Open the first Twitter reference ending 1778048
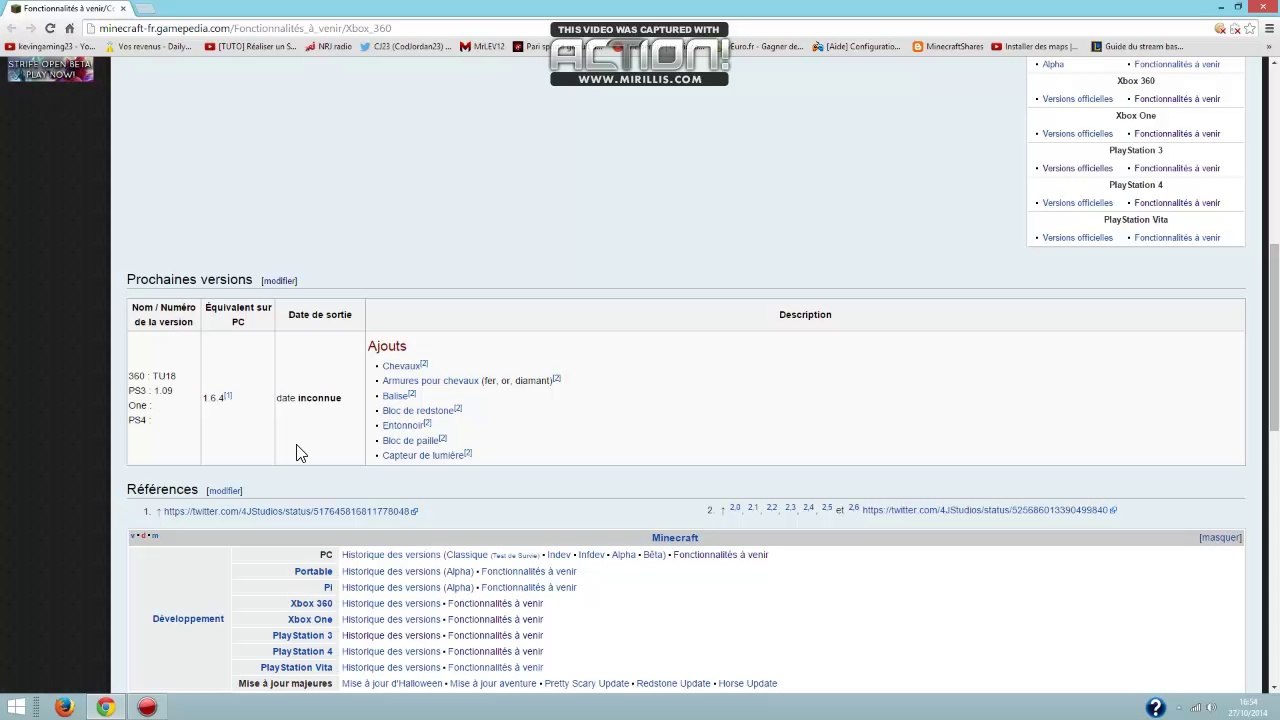This screenshot has height=720, width=1280. tap(290, 512)
